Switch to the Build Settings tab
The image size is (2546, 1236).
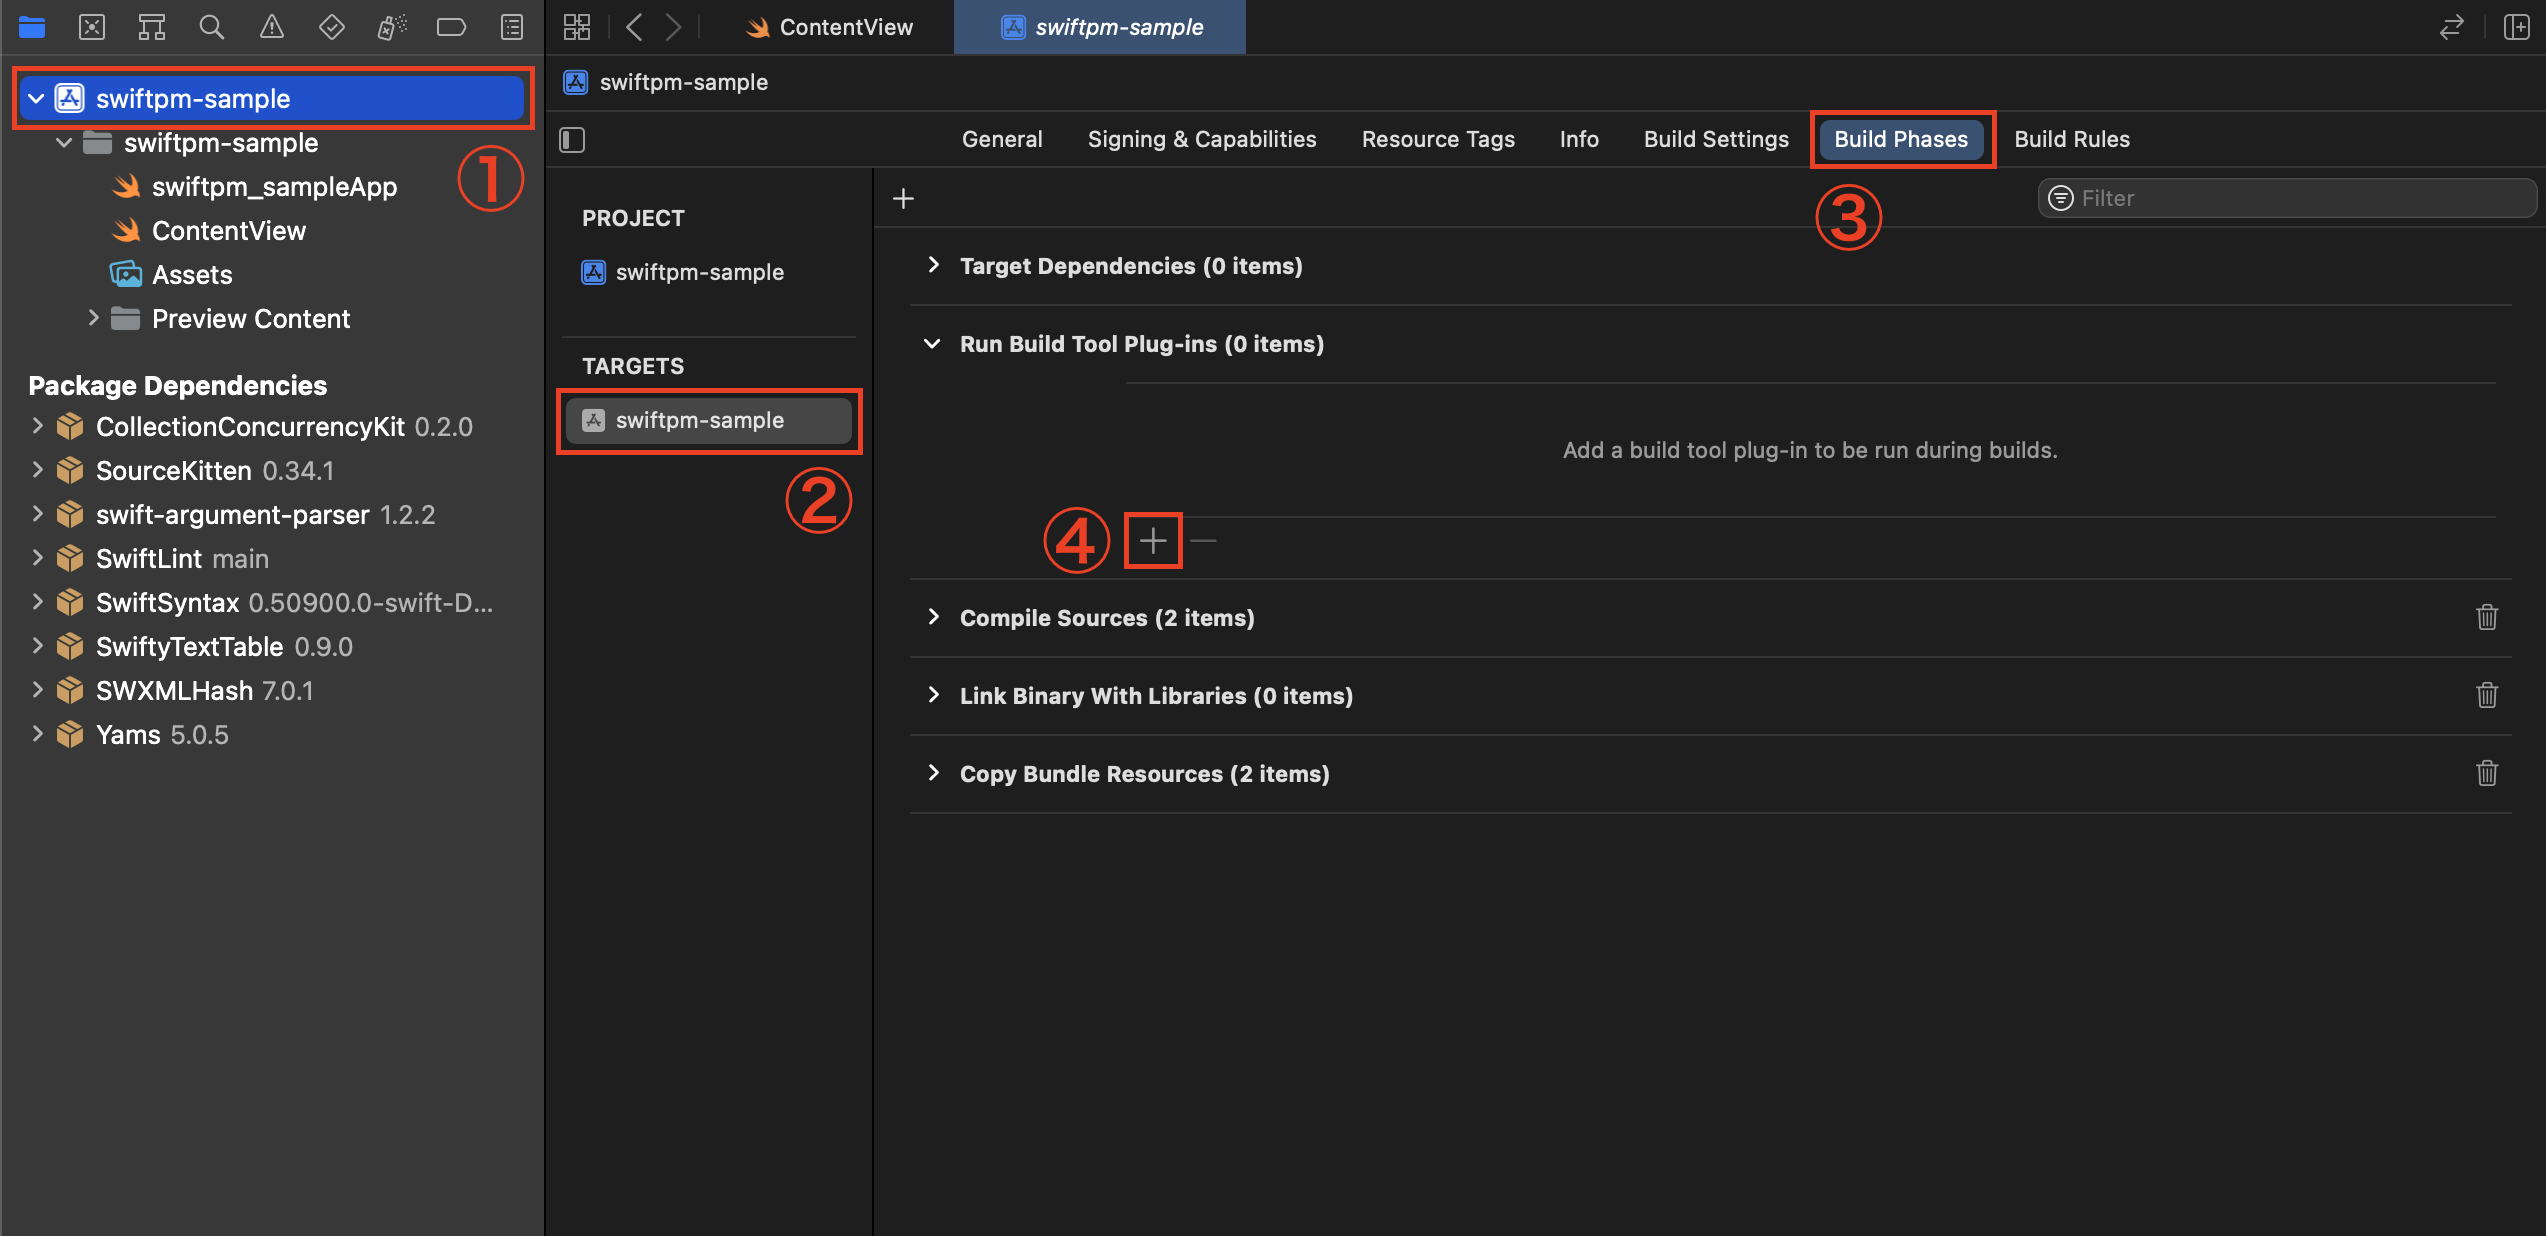tap(1715, 139)
